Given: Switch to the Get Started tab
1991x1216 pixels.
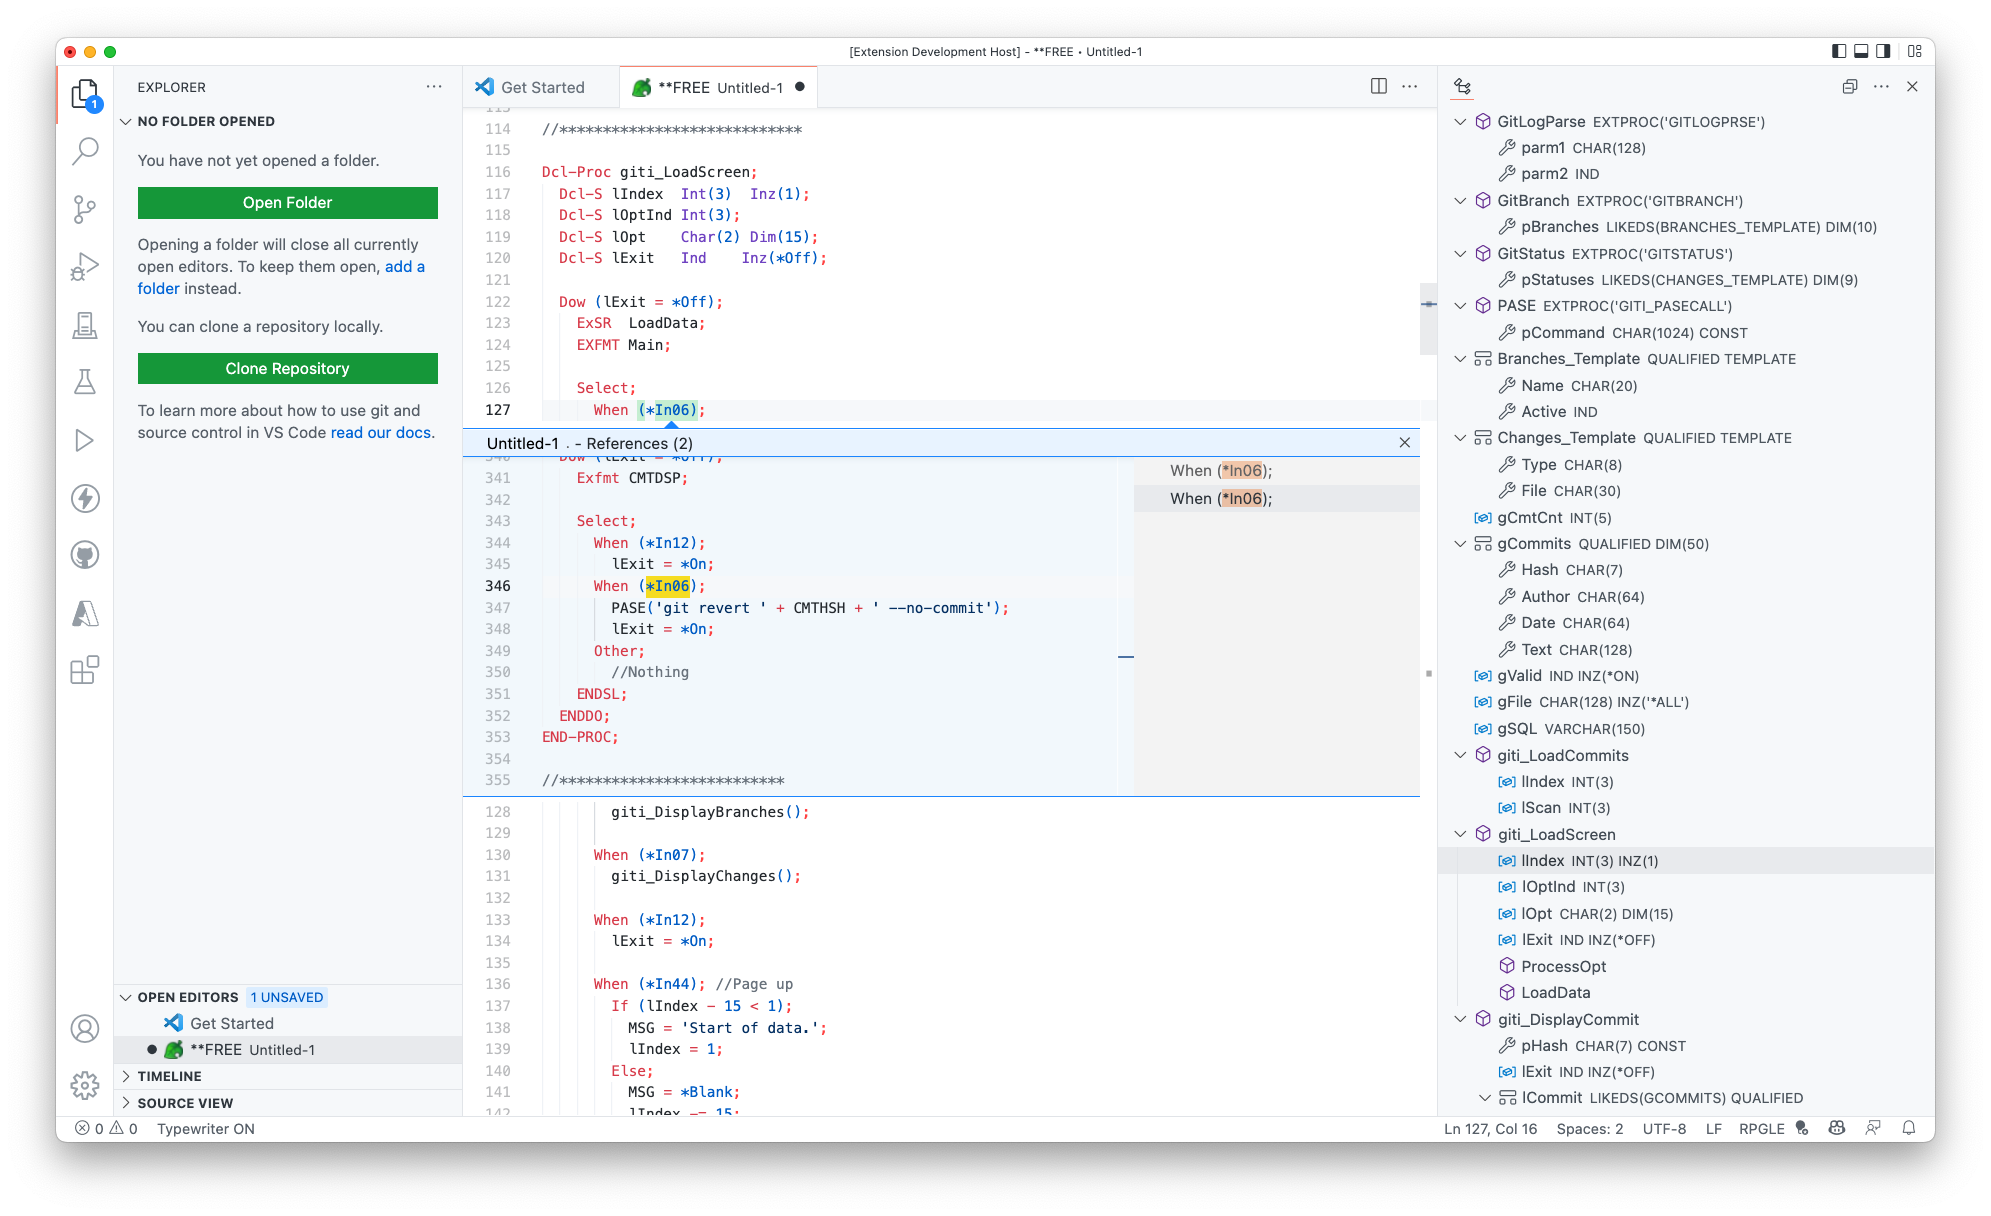Looking at the screenshot, I should click(540, 87).
